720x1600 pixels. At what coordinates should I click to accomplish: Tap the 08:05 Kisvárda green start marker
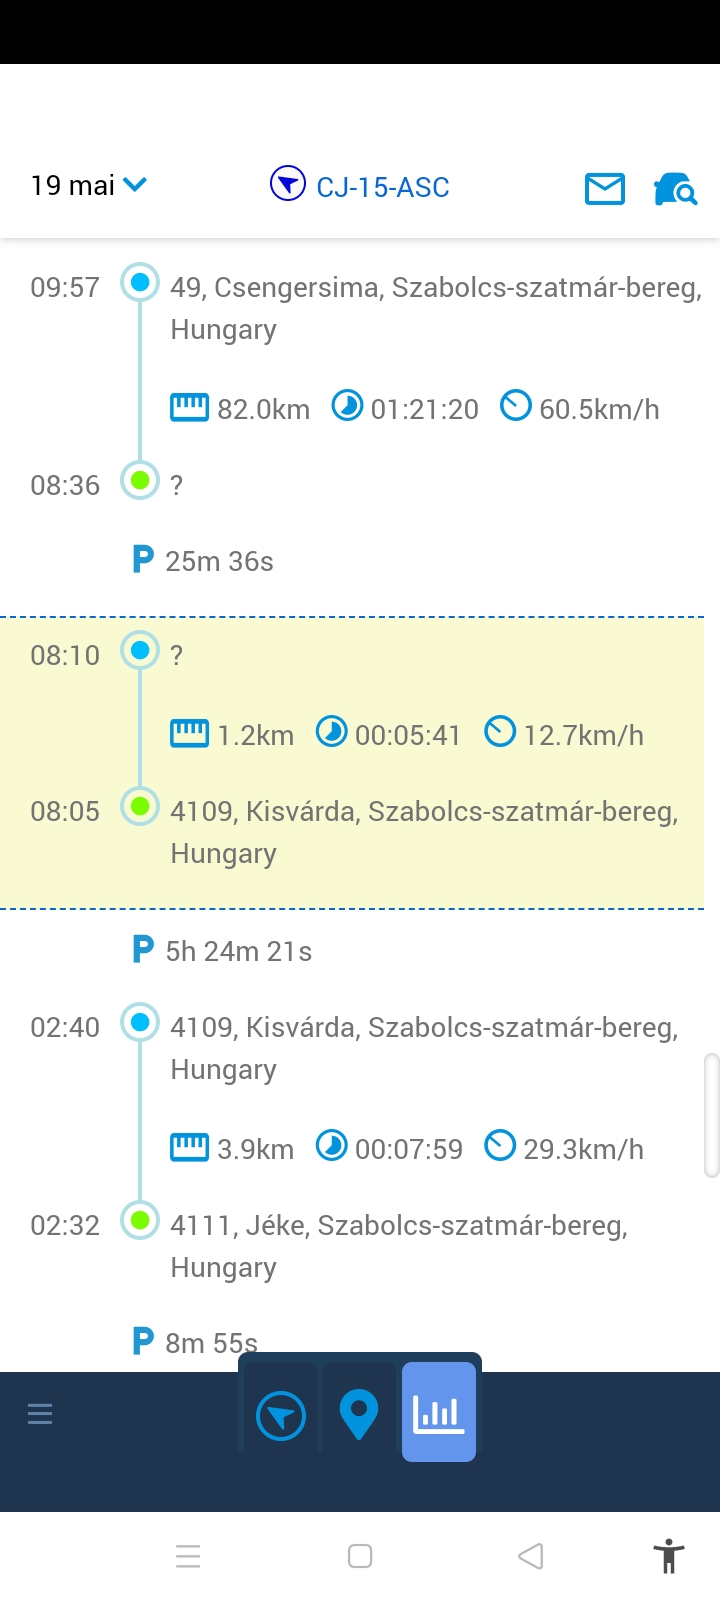[140, 806]
